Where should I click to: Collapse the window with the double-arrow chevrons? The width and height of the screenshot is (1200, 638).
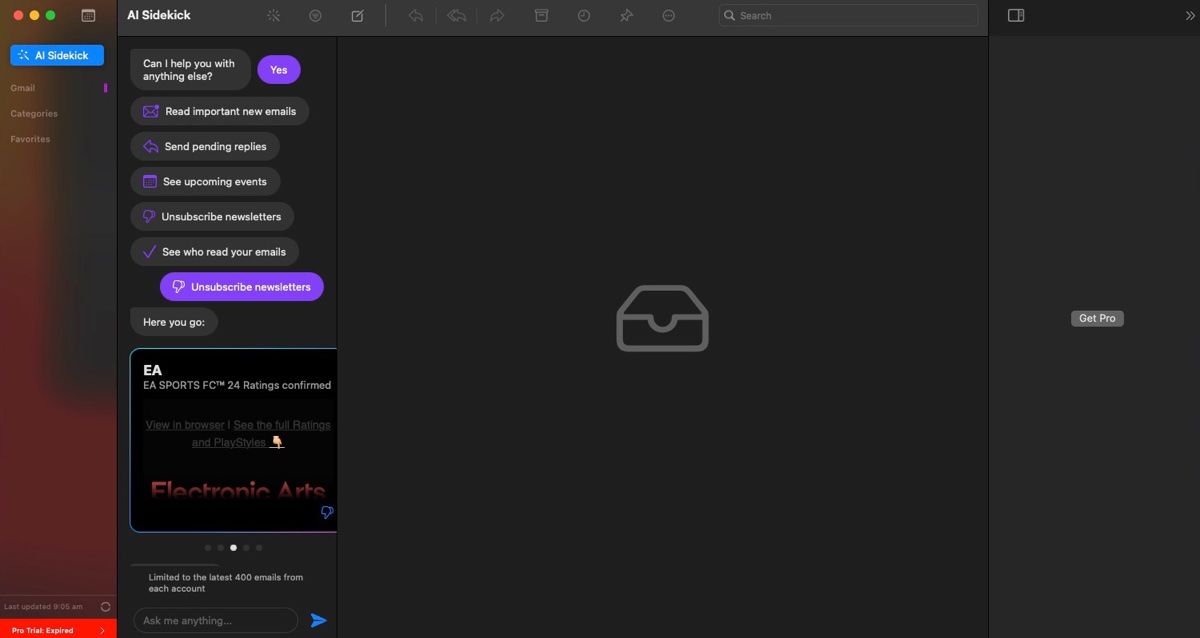pos(1189,15)
